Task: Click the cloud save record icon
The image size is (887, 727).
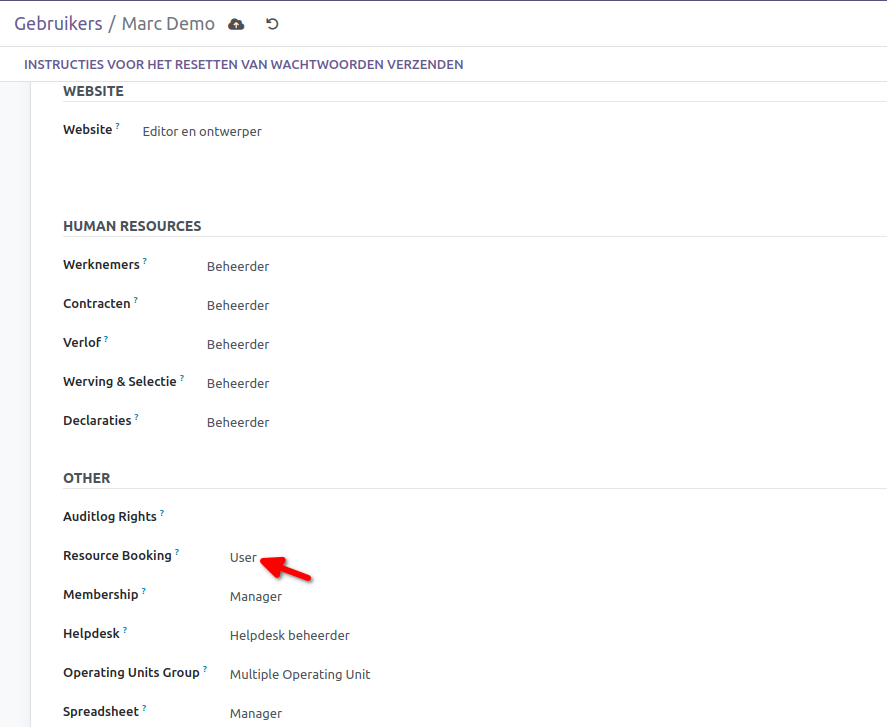Action: (236, 24)
